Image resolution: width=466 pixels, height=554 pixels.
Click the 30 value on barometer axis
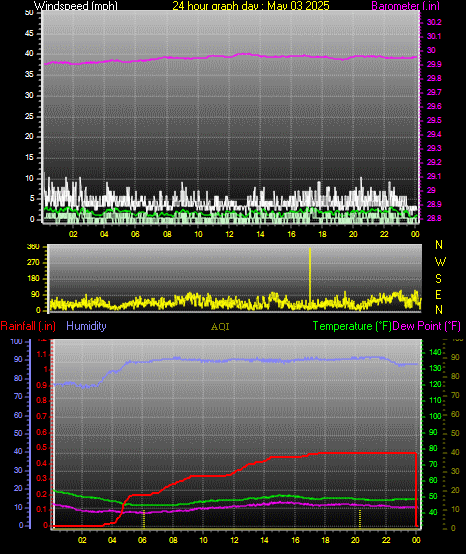point(431,50)
